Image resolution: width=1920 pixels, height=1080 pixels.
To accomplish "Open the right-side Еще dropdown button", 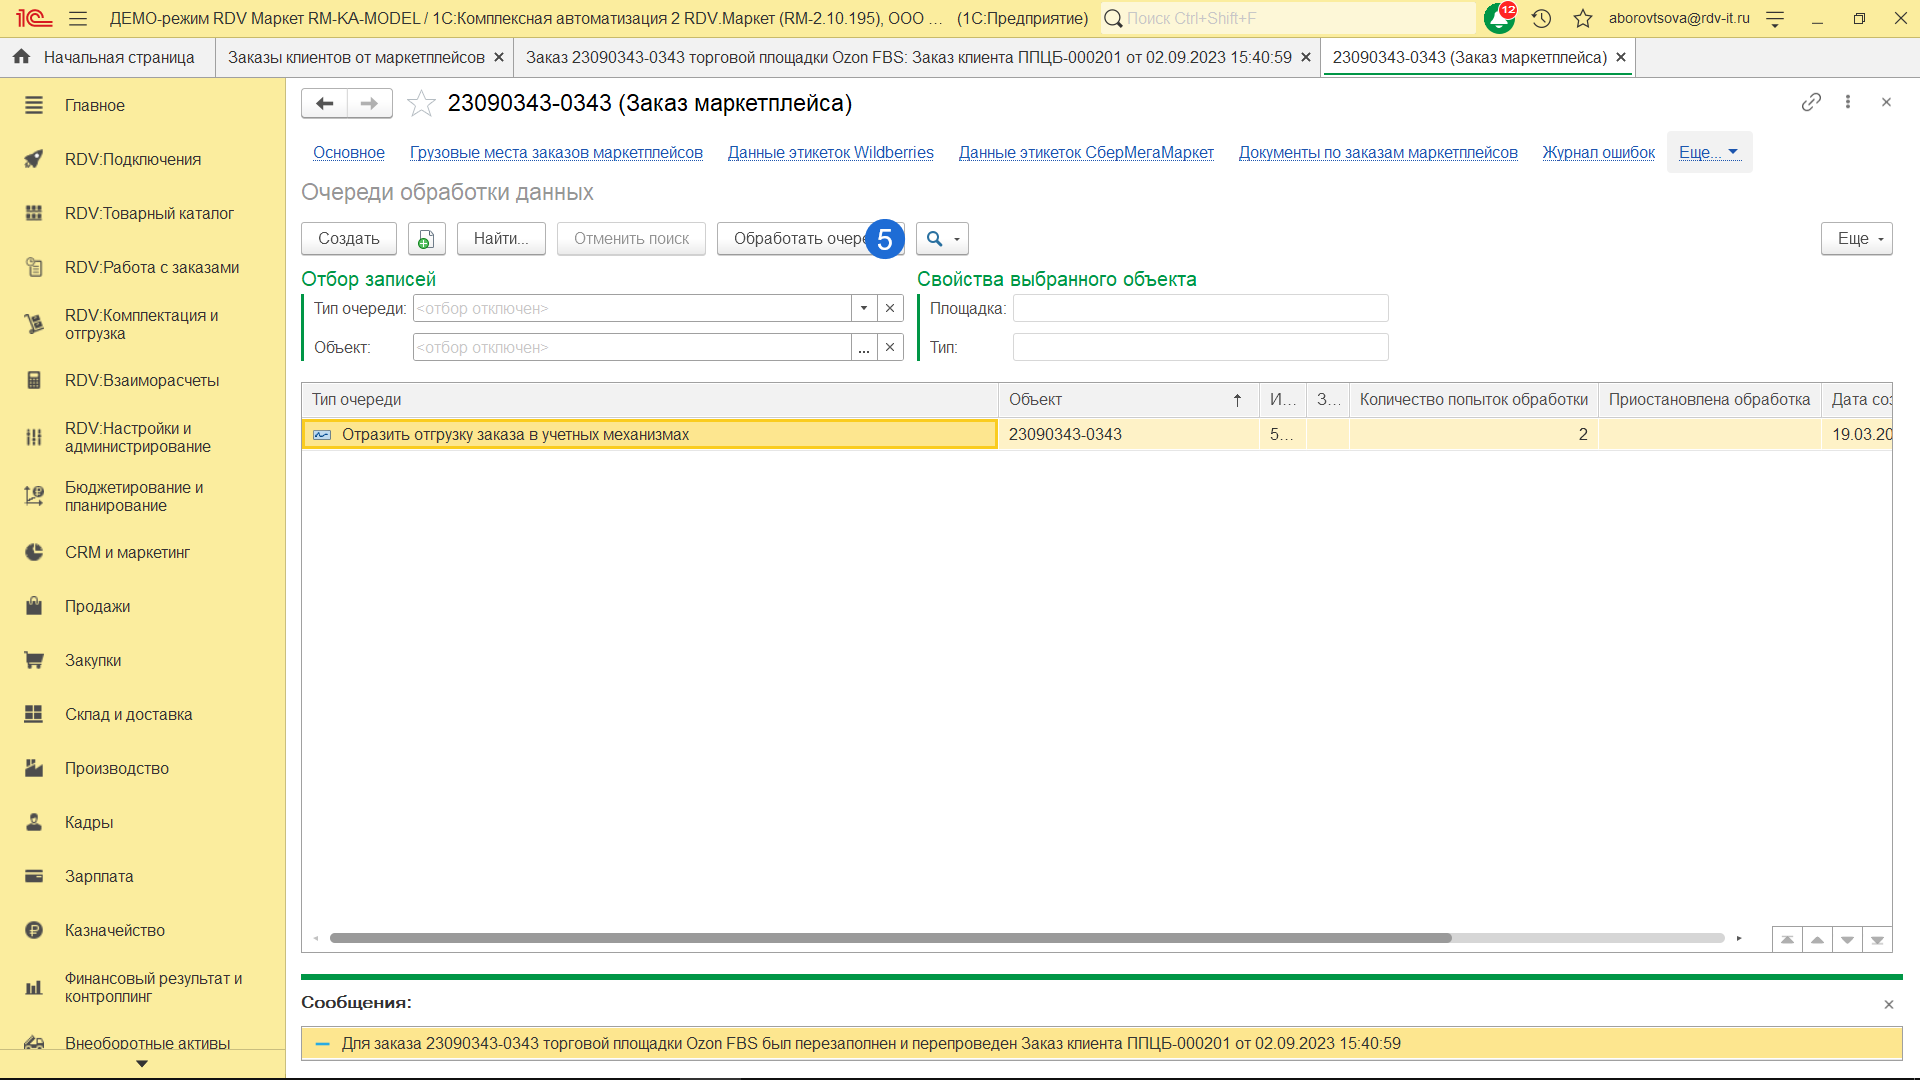I will tap(1856, 239).
